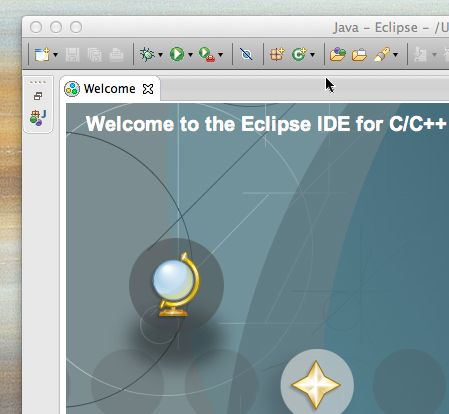Open the What's New star icon

(316, 384)
